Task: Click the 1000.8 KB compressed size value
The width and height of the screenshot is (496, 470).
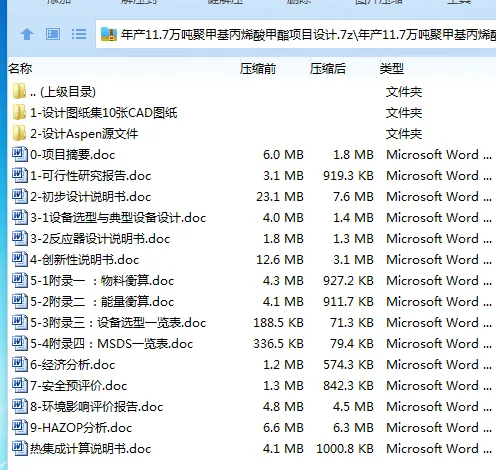Action: point(345,449)
